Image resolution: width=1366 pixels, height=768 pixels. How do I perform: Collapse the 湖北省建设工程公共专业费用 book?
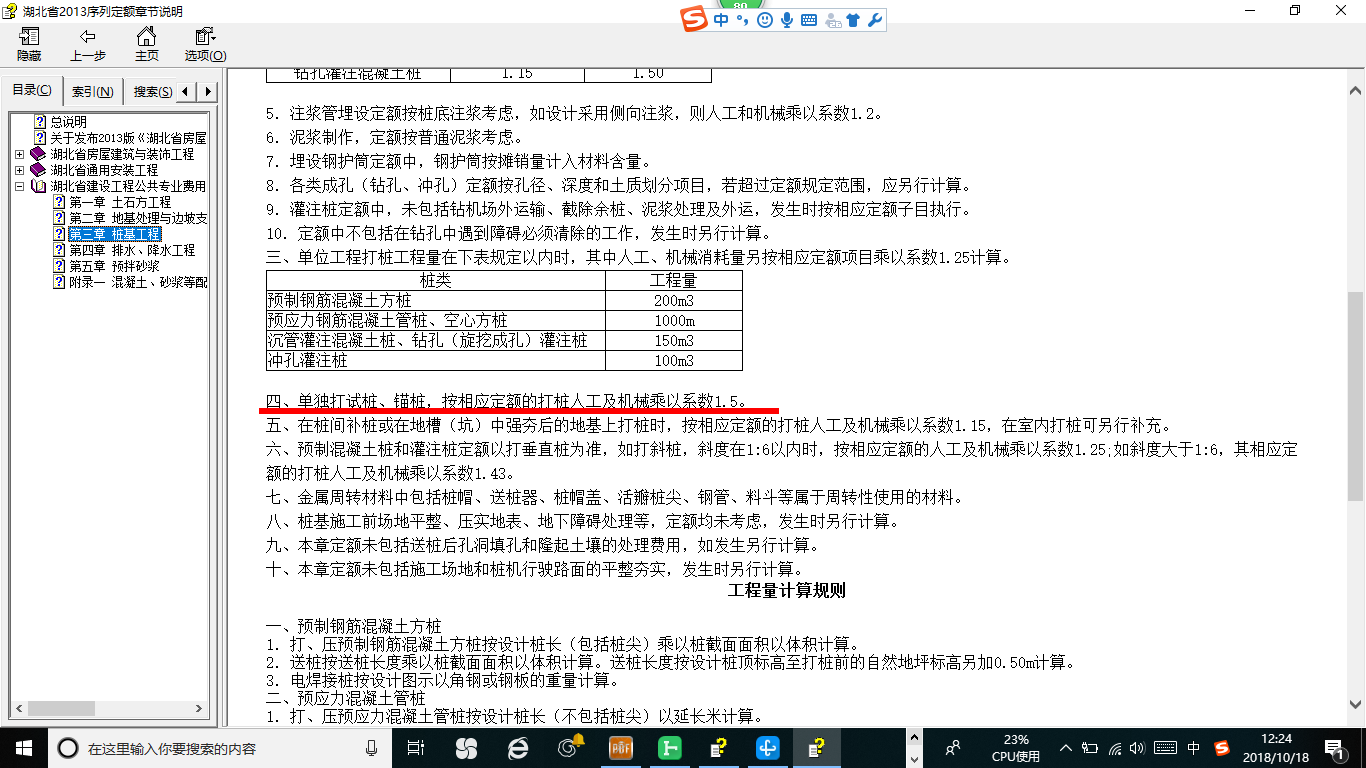(20, 186)
